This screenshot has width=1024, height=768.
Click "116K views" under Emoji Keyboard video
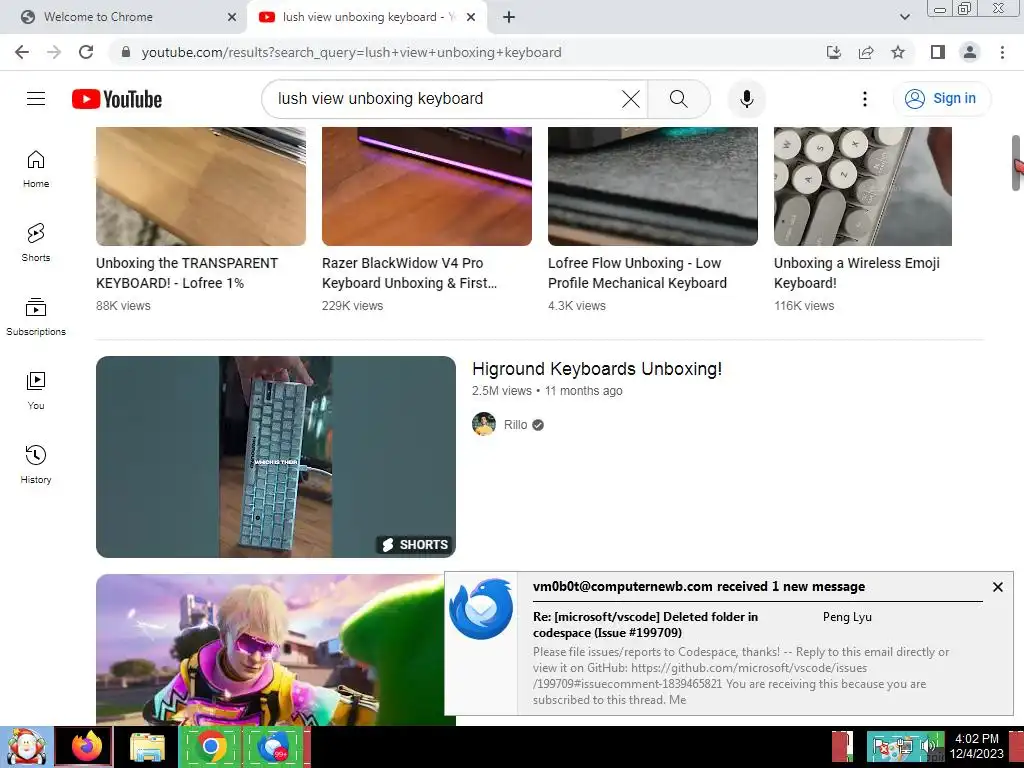(x=804, y=306)
